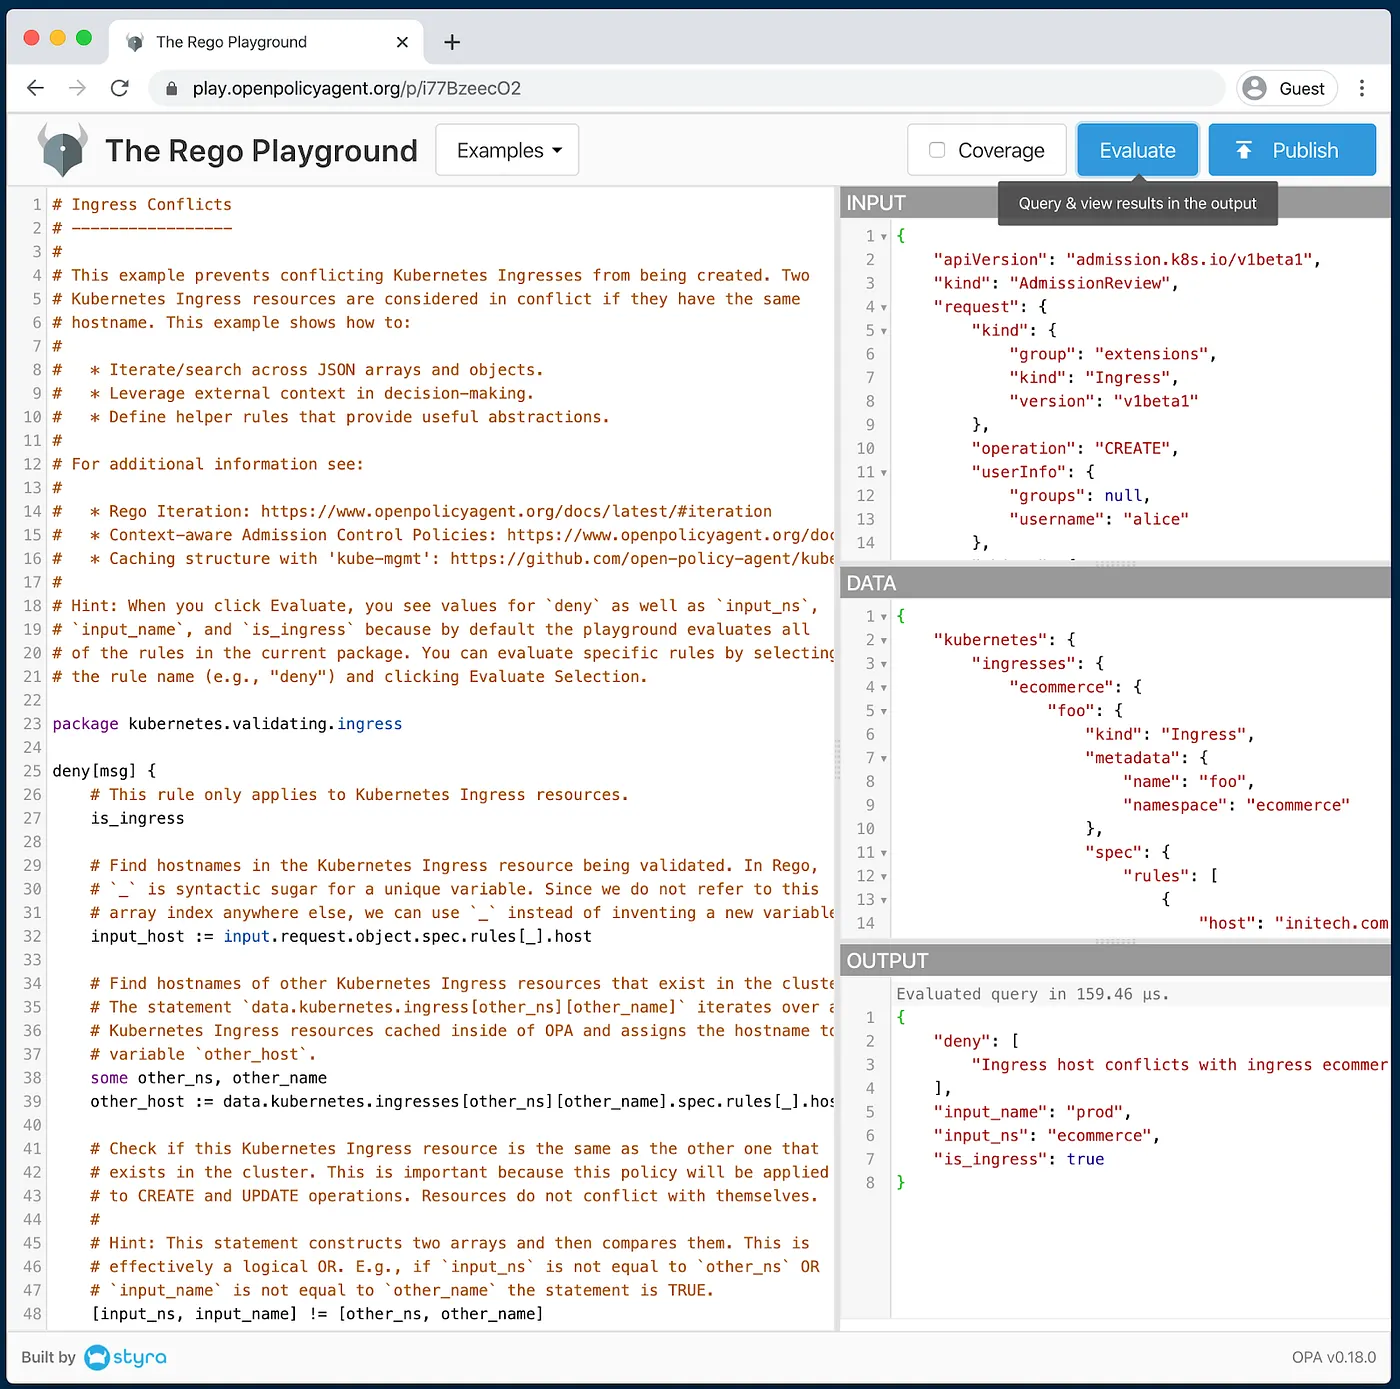Collapse INPUT line 11 userInfo fold arrow
Screen dimensions: 1400x1389
tap(884, 473)
